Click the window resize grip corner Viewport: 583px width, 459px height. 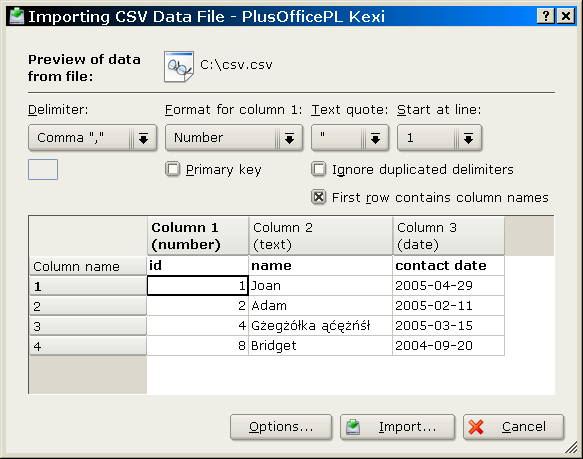pyautogui.click(x=571, y=447)
